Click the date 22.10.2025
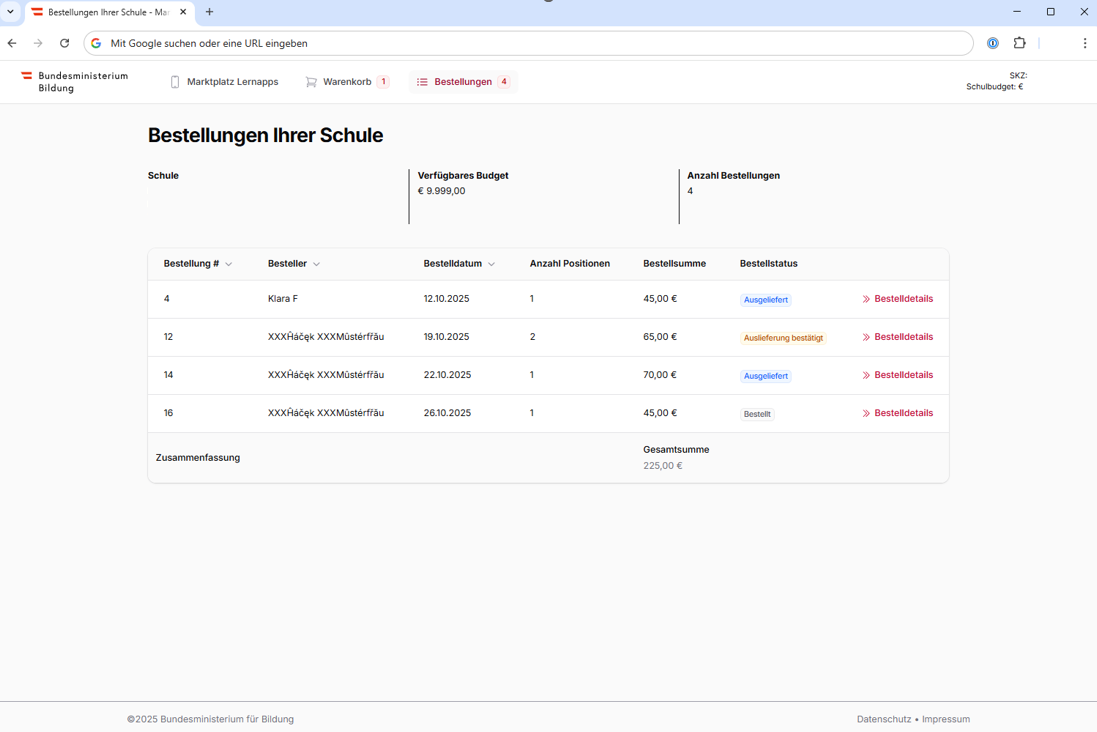The image size is (1097, 732). coord(447,375)
